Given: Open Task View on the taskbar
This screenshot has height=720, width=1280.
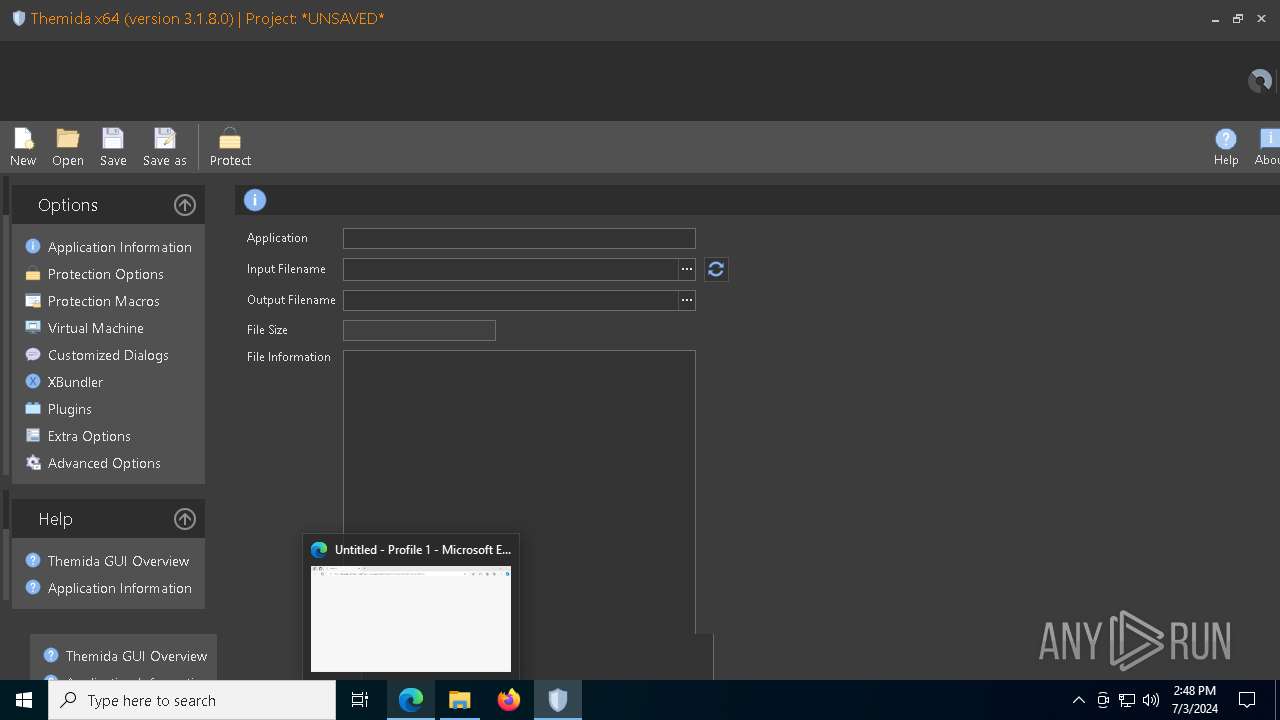Looking at the screenshot, I should [360, 700].
